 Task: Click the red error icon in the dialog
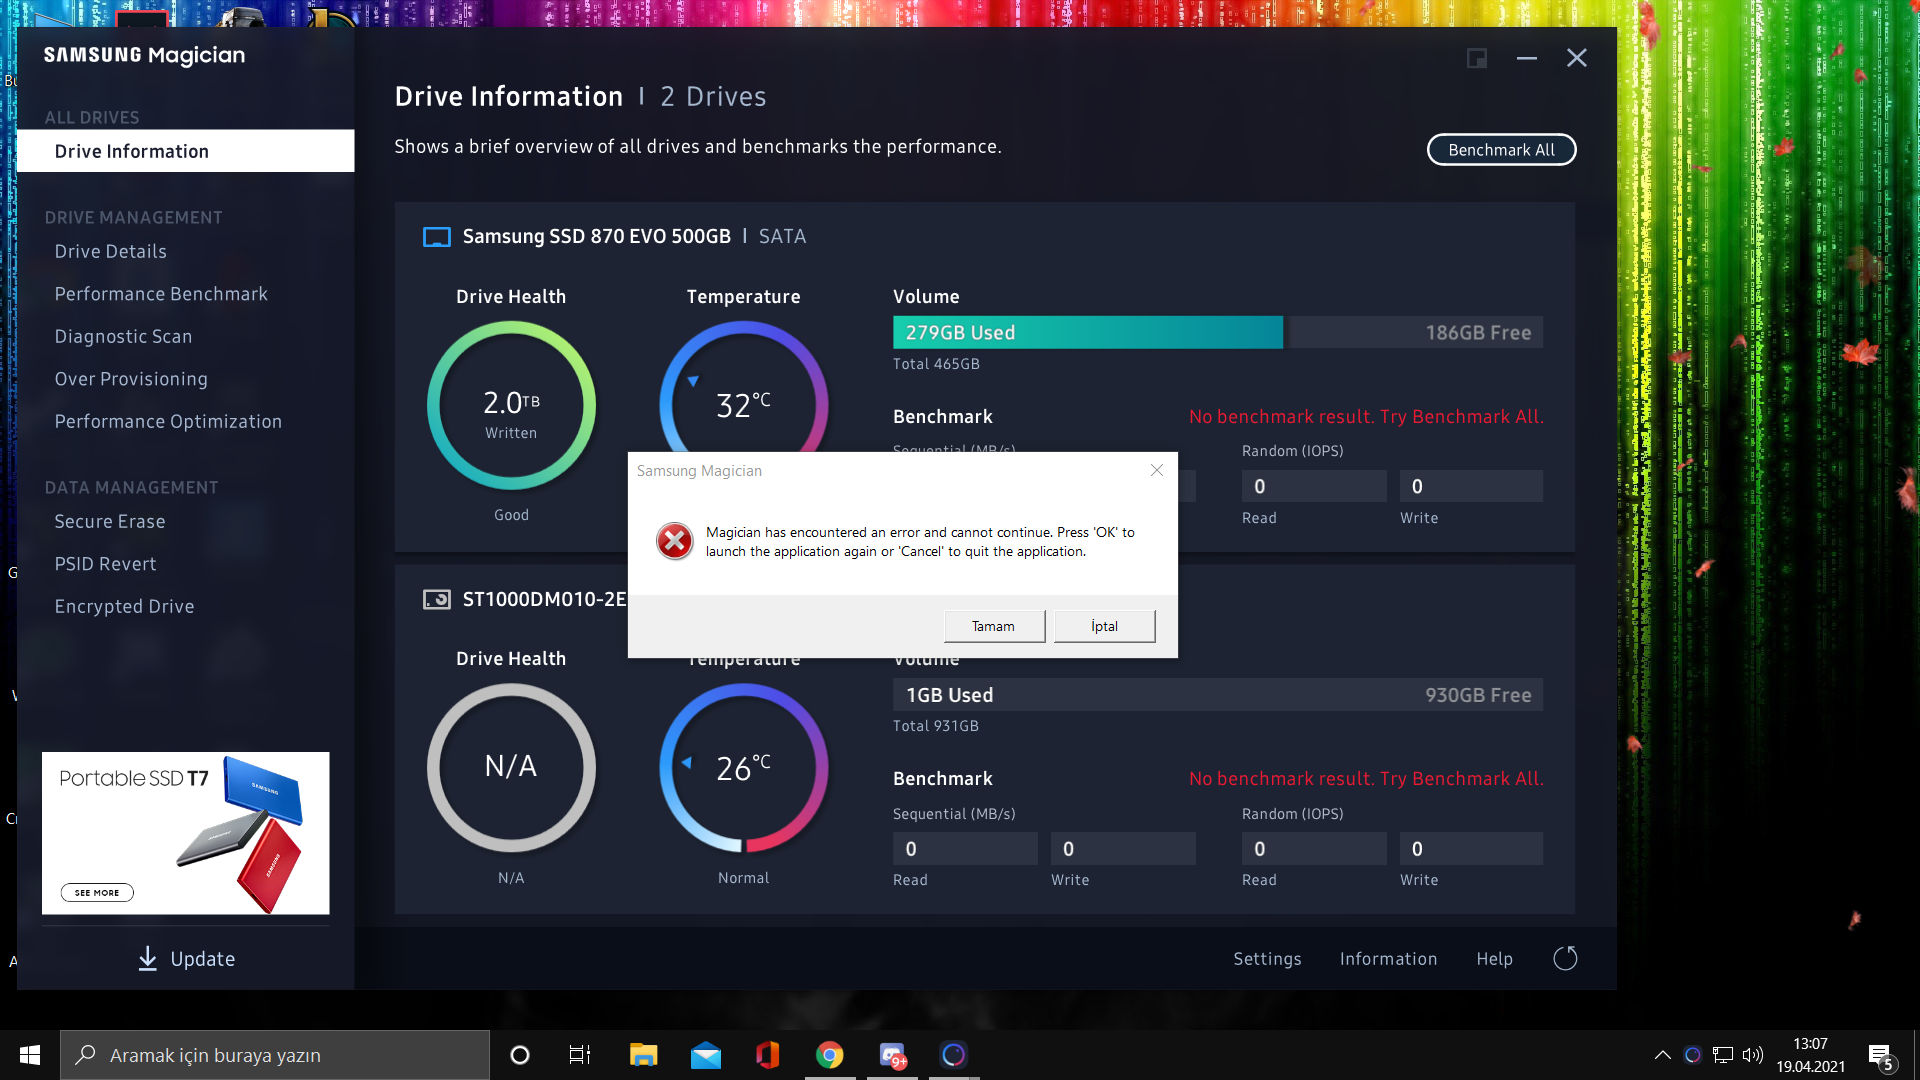675,541
